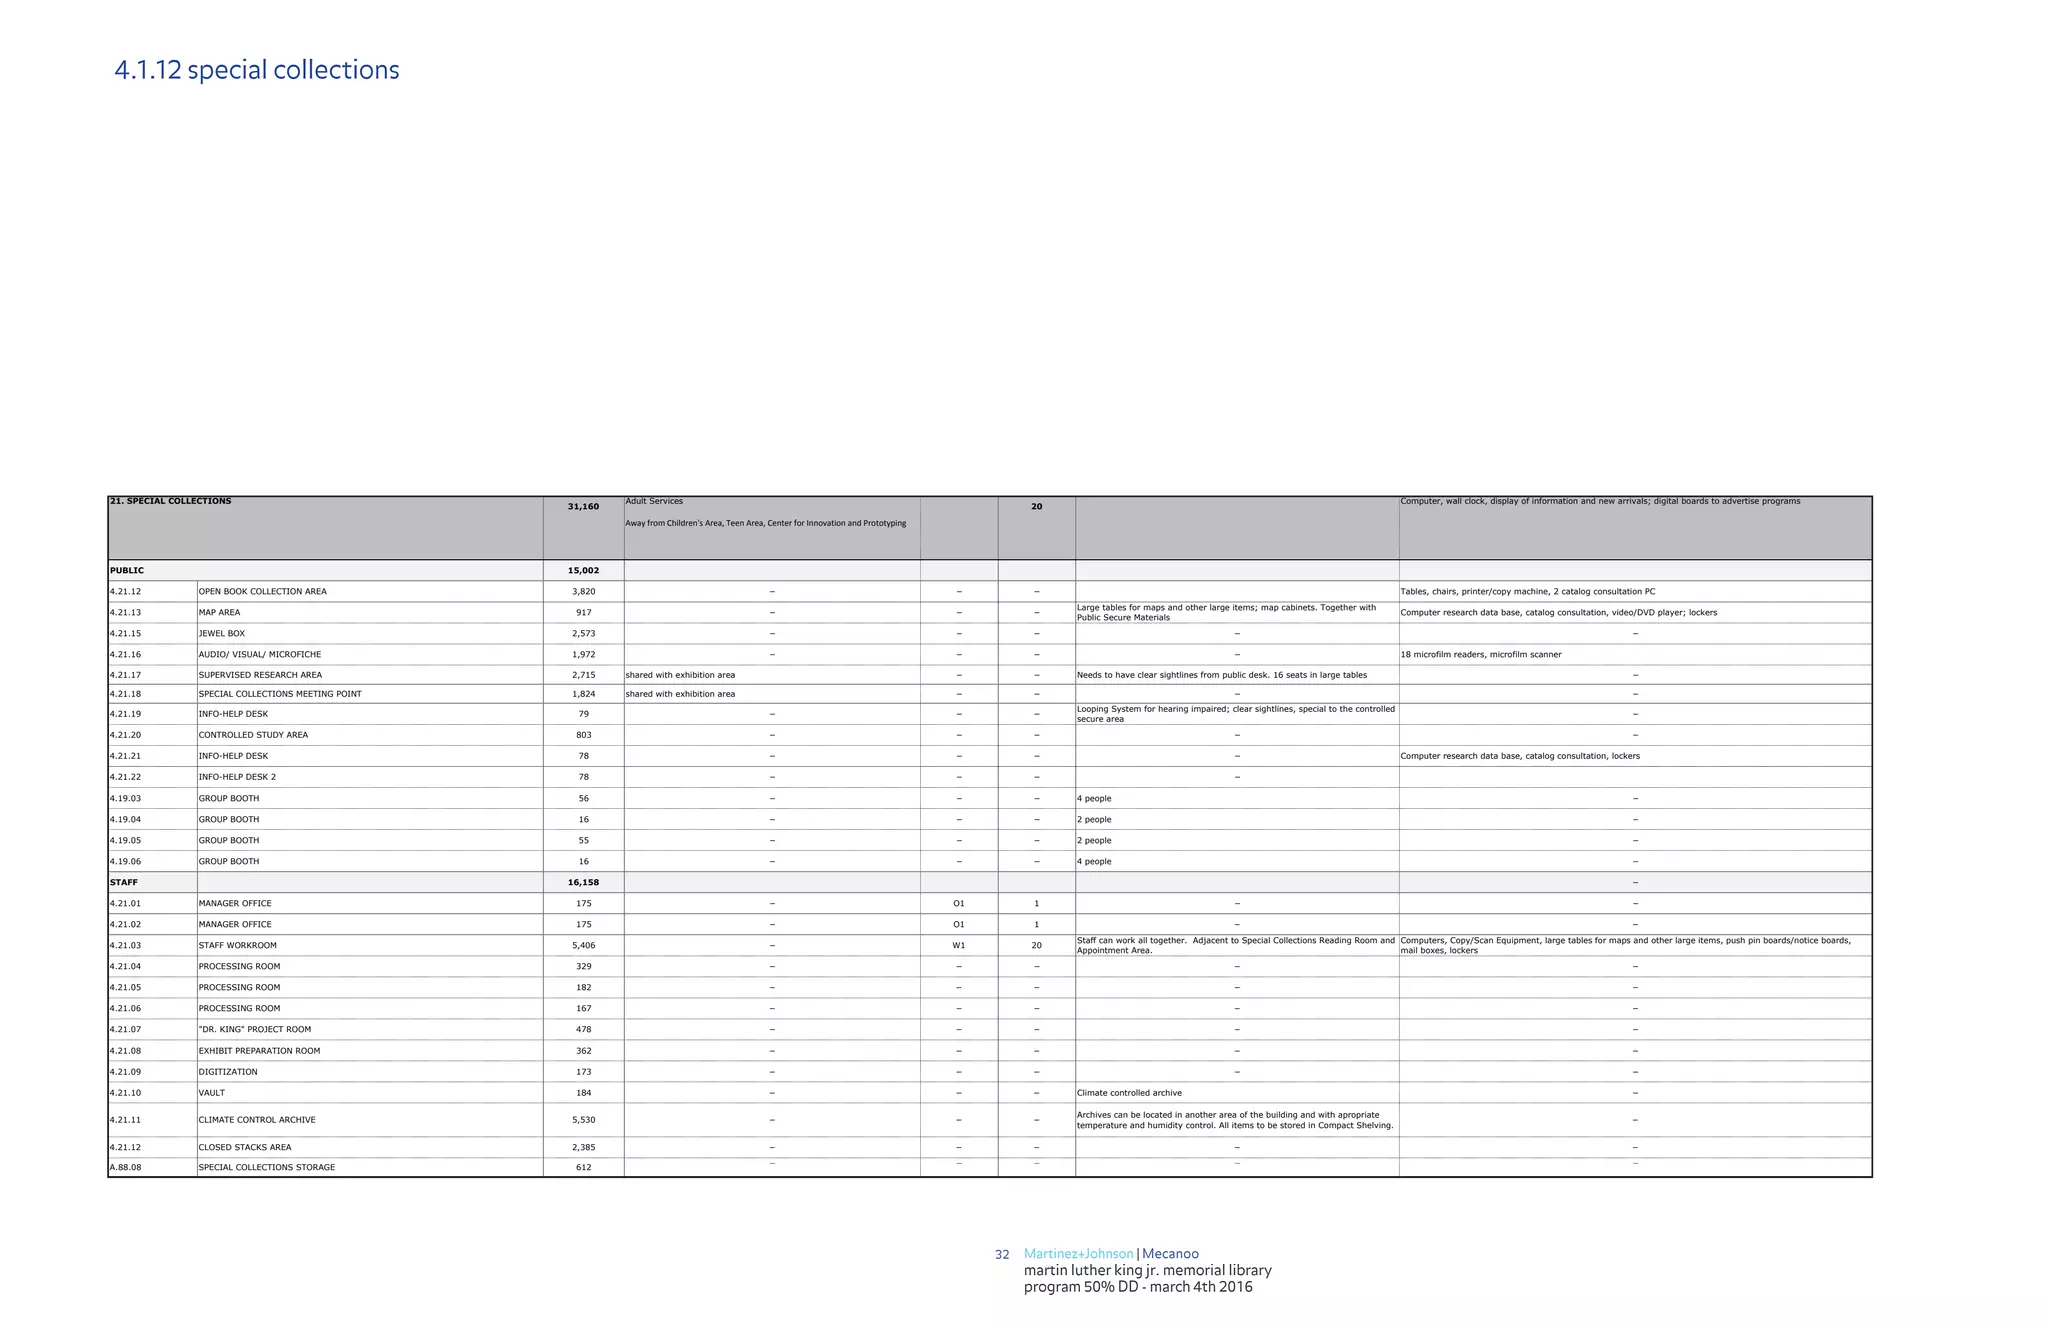Click the CLOSED STACKS AREA cell
The image size is (2048, 1325).
(x=244, y=1147)
